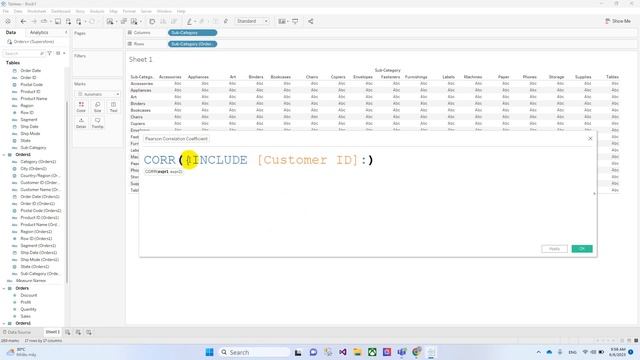
Task: Click the New Dashboard tab icon at bottom
Action: coord(78,332)
